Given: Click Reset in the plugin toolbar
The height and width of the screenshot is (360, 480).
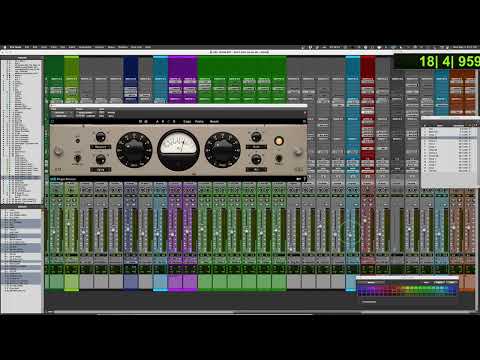Looking at the screenshot, I should [214, 122].
